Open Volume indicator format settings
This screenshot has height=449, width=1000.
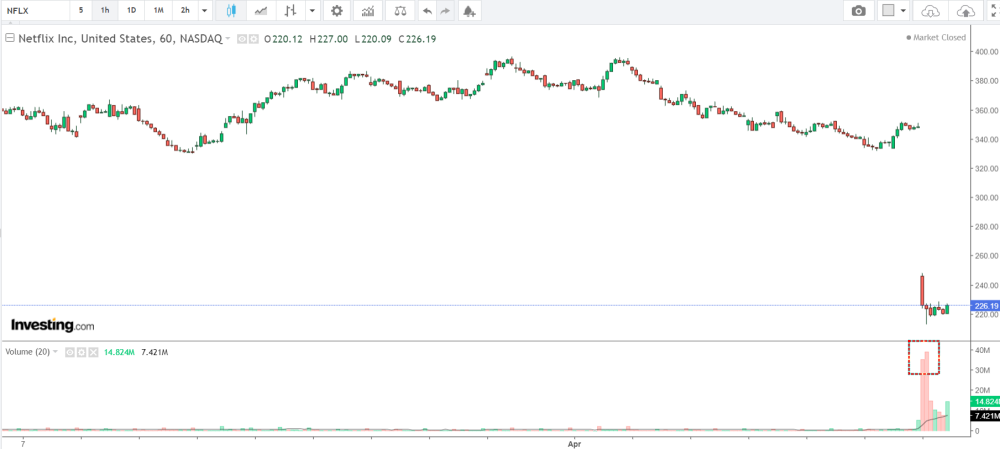(x=82, y=352)
